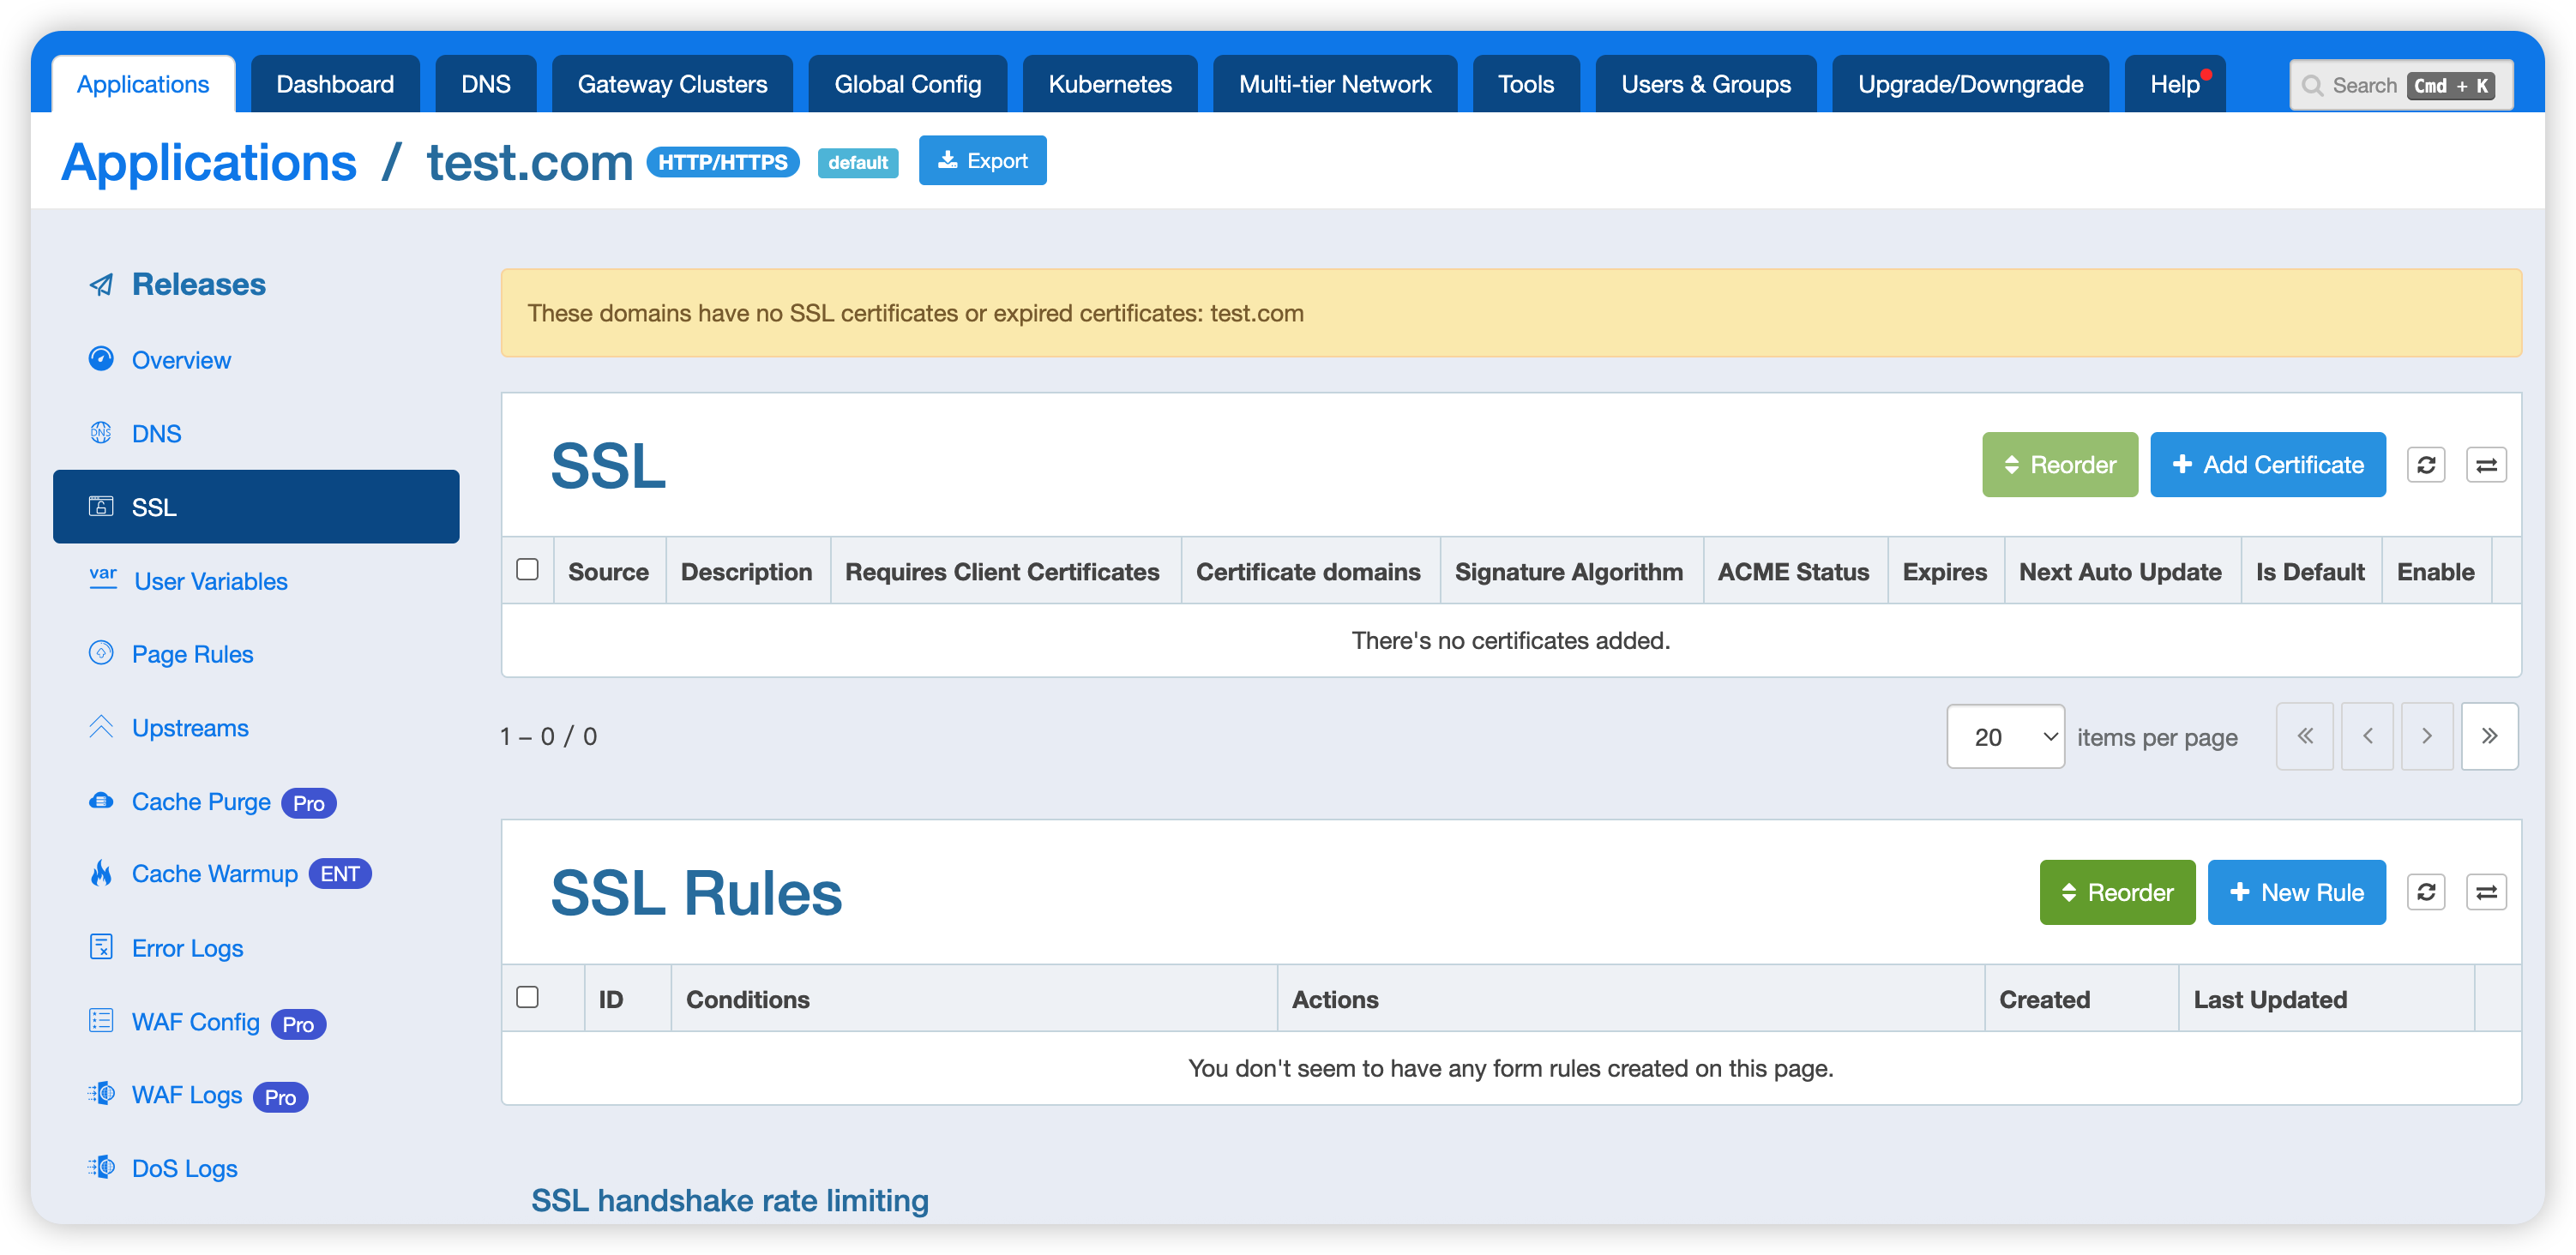Click the column toggle icon in SSL panel
This screenshot has width=2576, height=1255.
2486,465
